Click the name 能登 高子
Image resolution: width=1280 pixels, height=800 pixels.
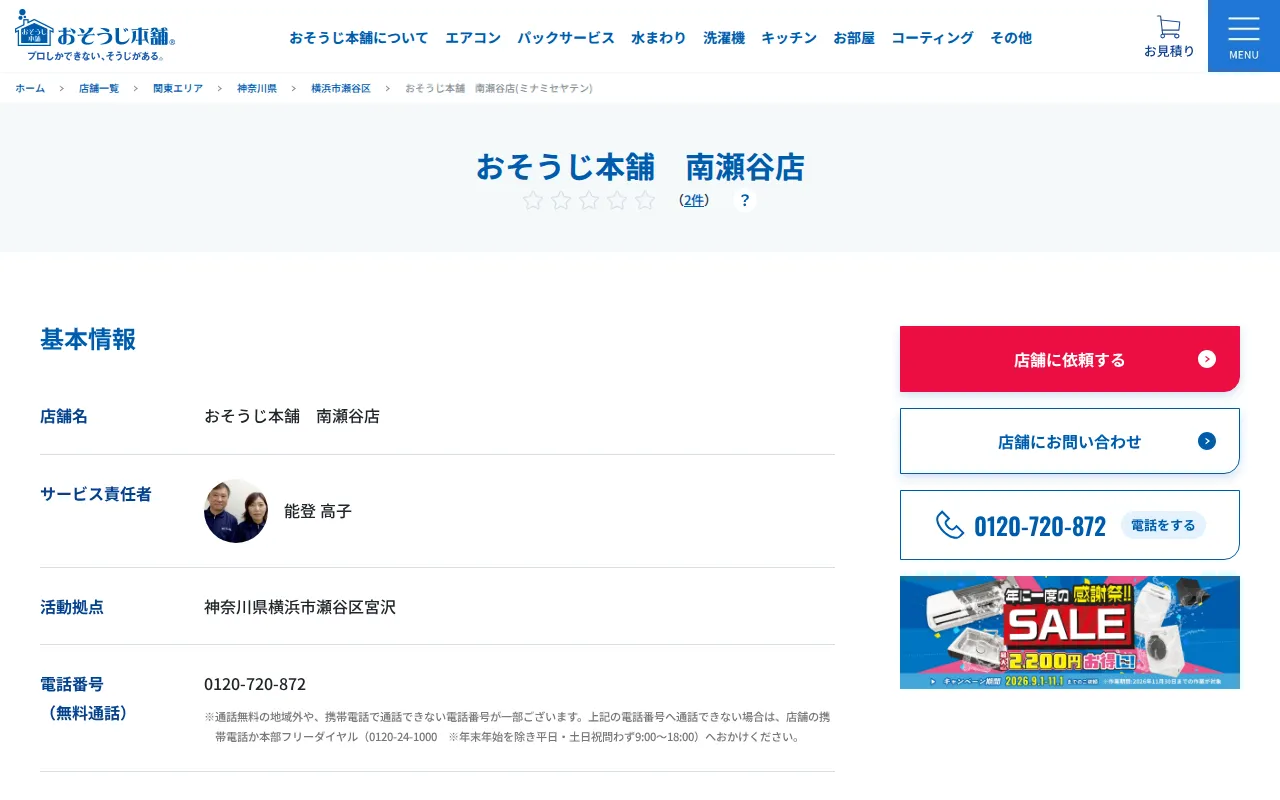tap(318, 511)
